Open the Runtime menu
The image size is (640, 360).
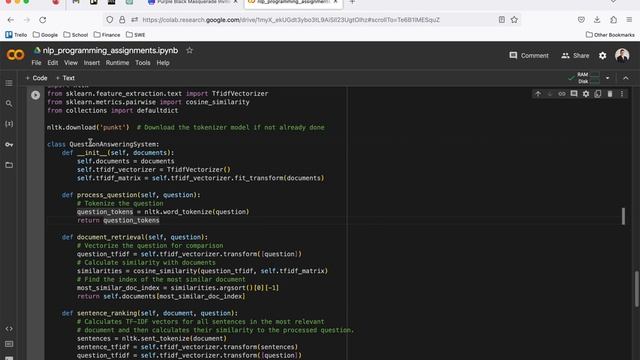[118, 63]
